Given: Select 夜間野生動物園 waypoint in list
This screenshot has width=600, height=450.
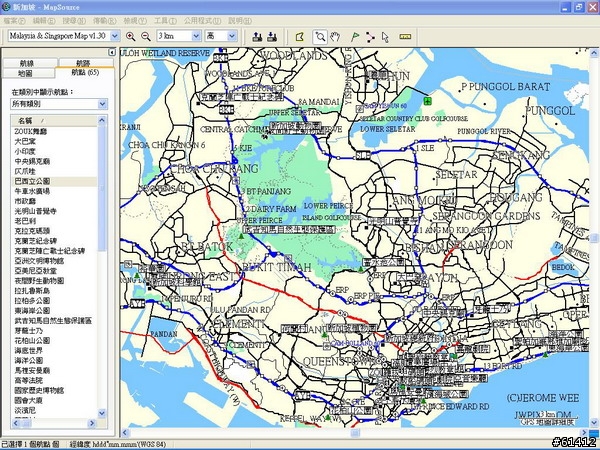Looking at the screenshot, I should point(39,281).
